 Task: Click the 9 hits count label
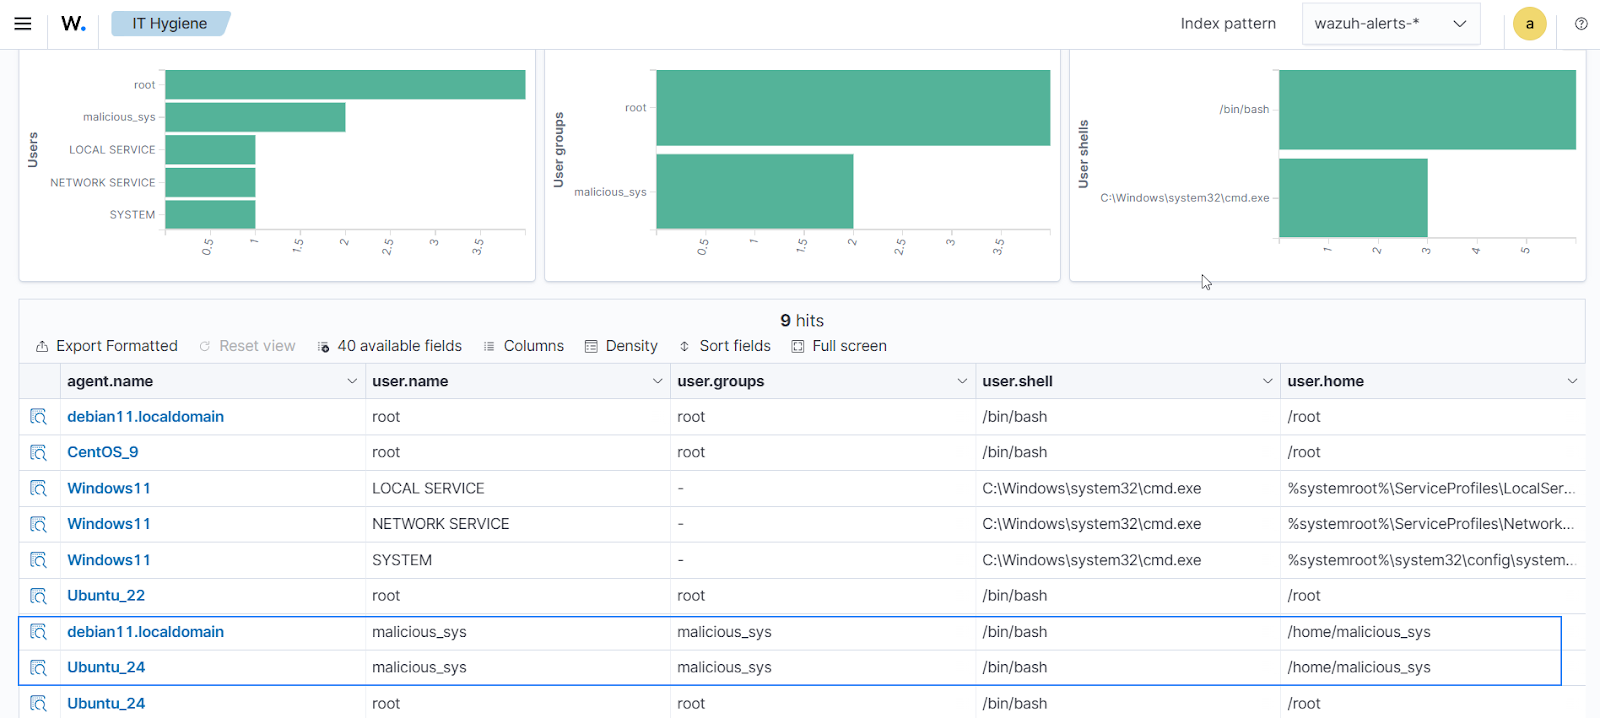coord(802,321)
